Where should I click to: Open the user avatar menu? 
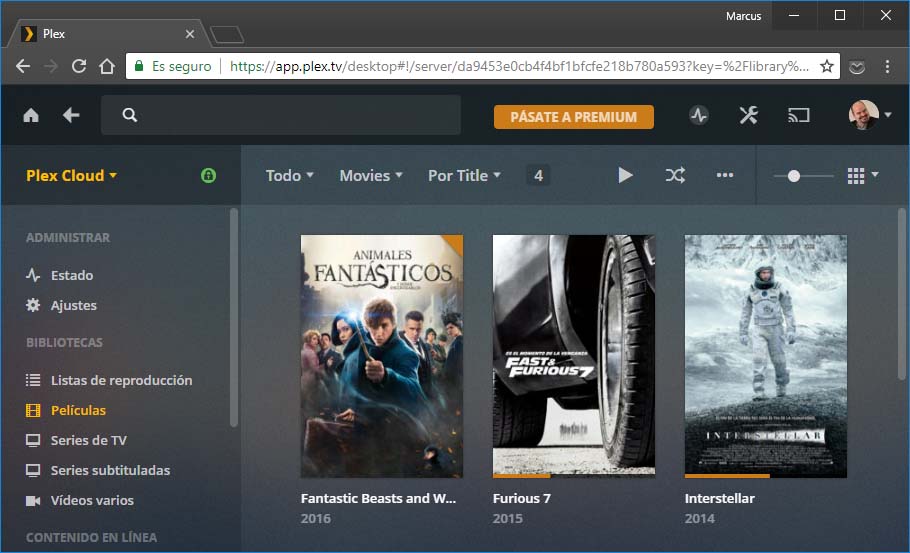coord(869,115)
